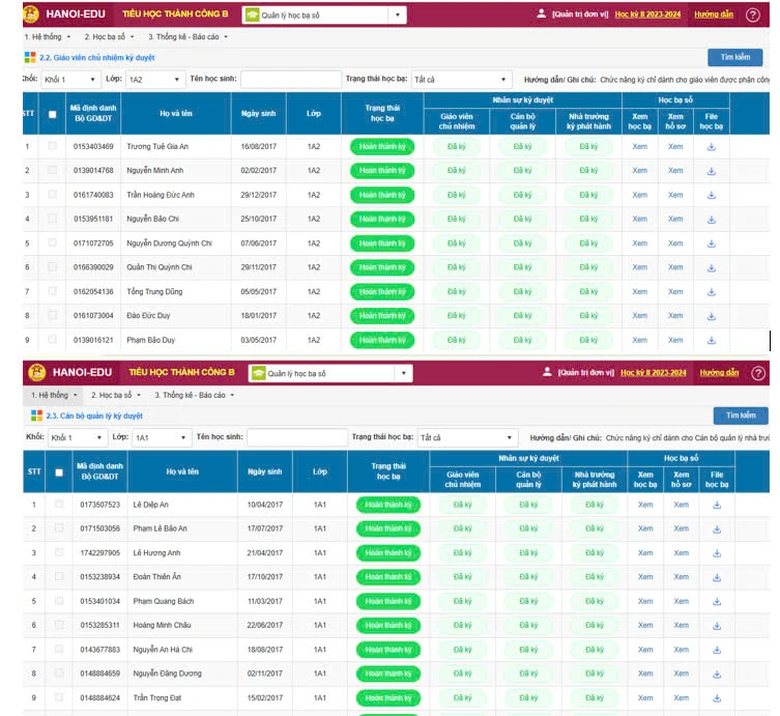This screenshot has height=716, width=780.
Task: Select the checkbox for Phạm Lê Bảo An
Action: point(59,529)
